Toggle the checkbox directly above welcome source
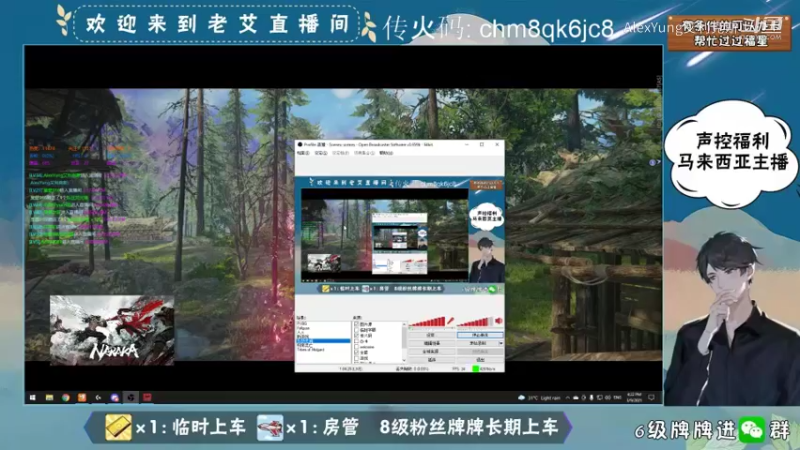 (356, 341)
